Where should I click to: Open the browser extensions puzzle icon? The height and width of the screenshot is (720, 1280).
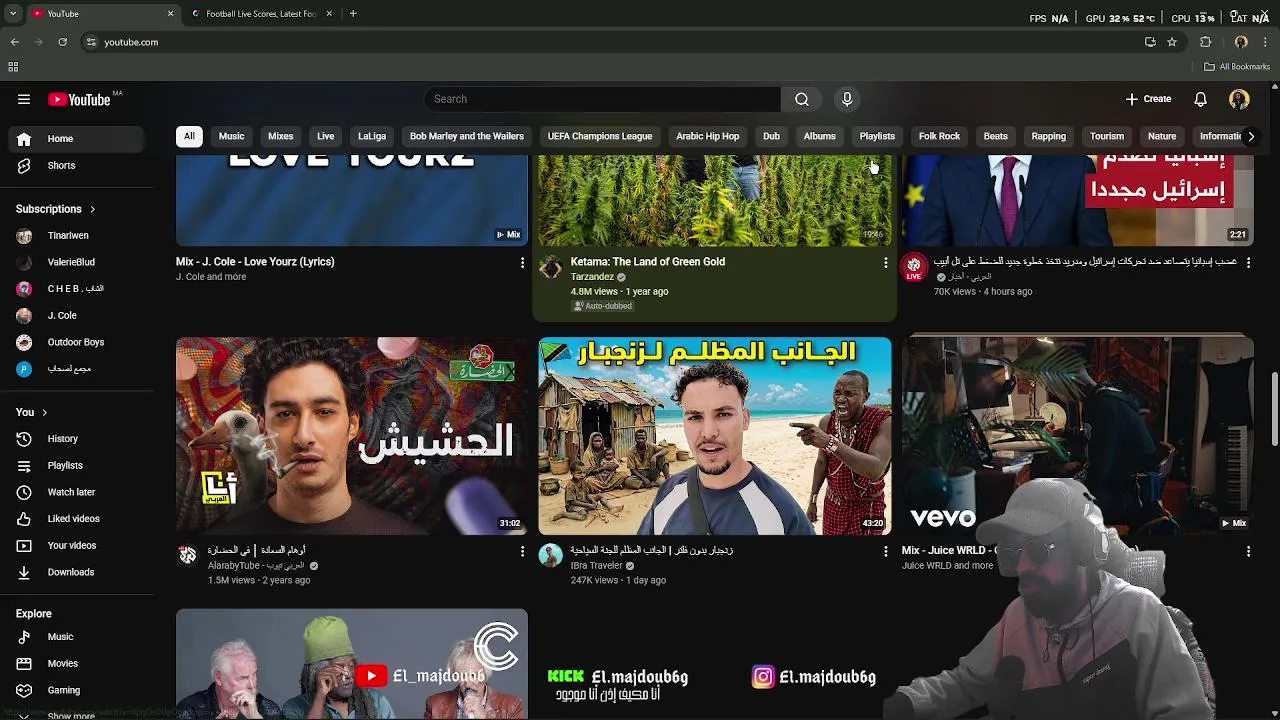pyautogui.click(x=1206, y=42)
